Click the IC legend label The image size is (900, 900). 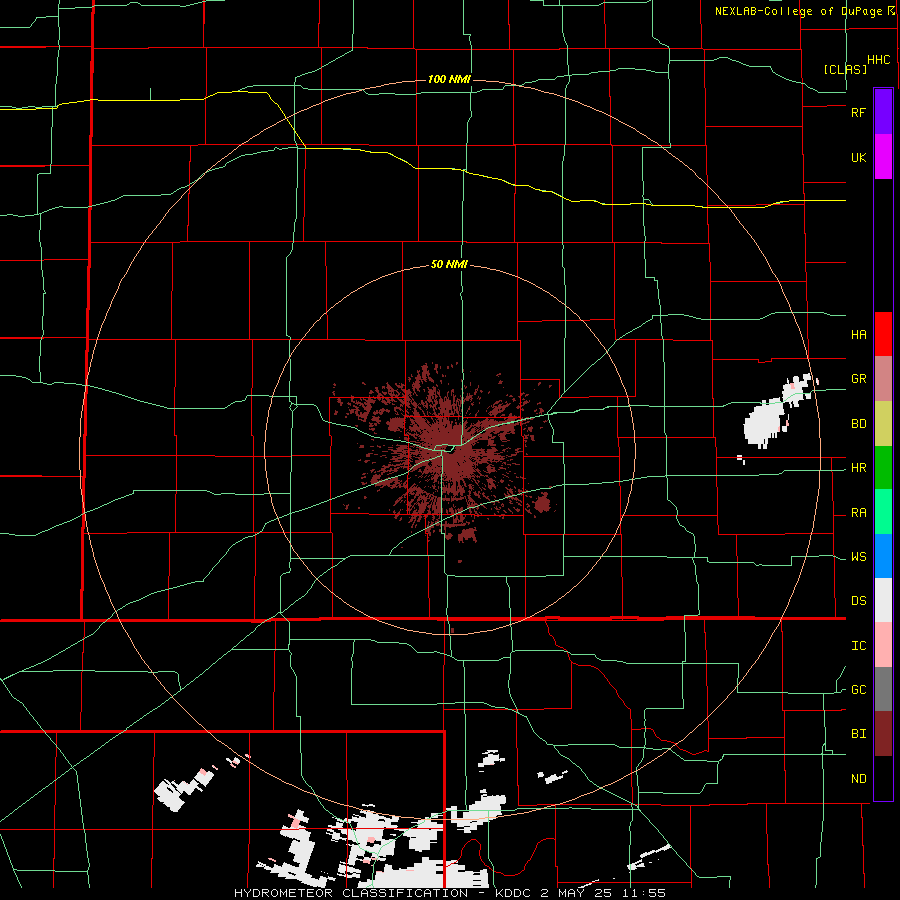[858, 646]
